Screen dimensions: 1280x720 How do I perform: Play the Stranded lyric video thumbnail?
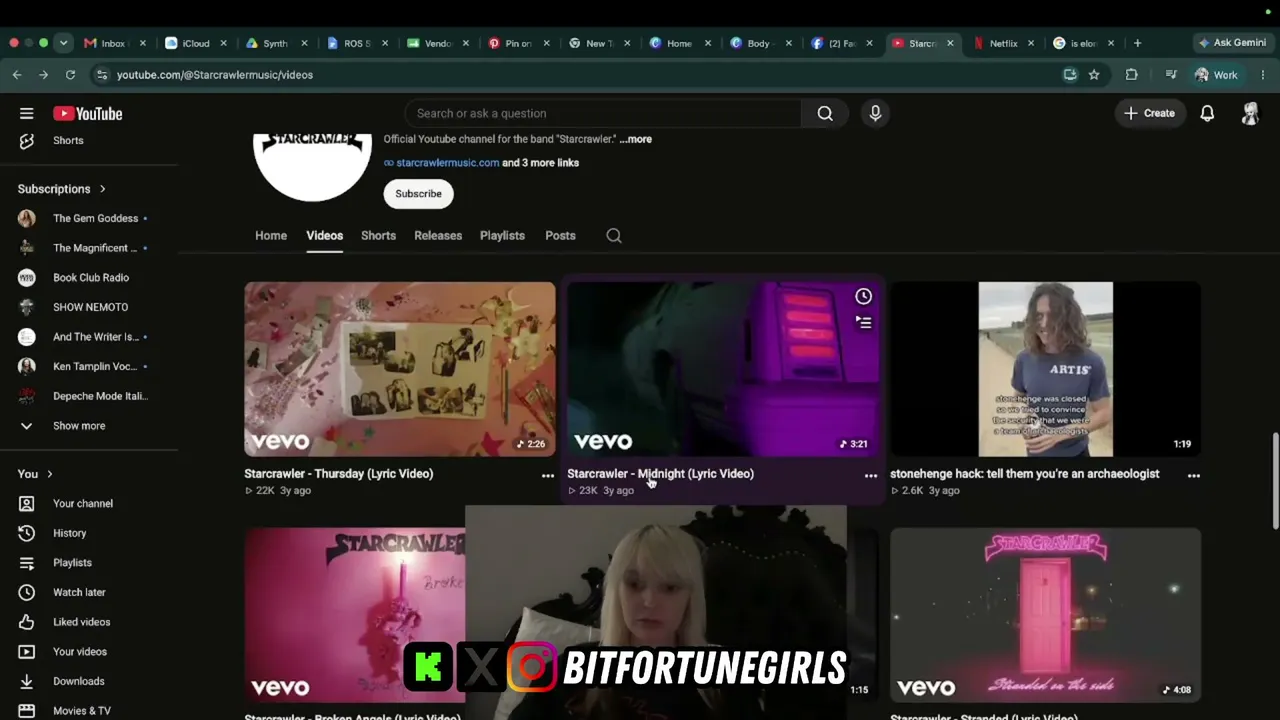[x=1045, y=615]
